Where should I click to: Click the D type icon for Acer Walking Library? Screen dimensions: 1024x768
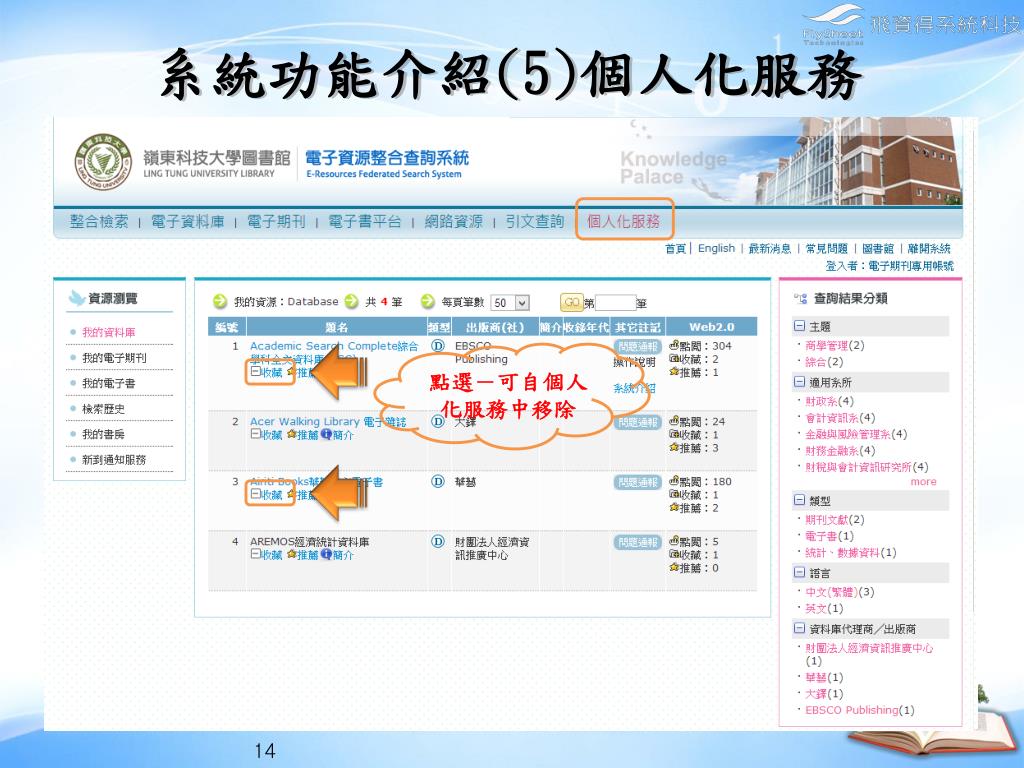(438, 421)
